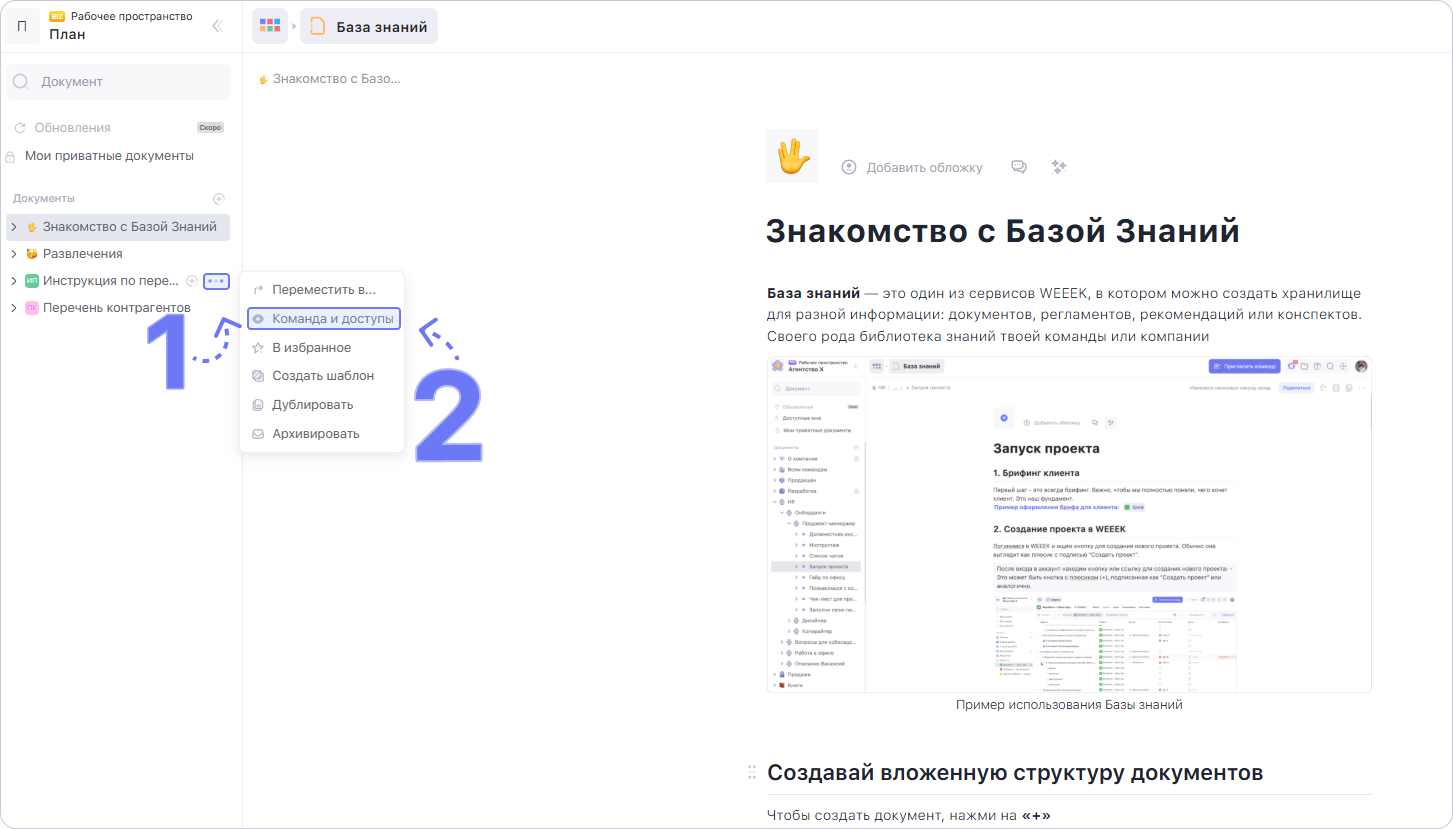Screen dimensions: 1453x829
Task: Collapse the sidebar with the double chevron icon
Action: 218,26
